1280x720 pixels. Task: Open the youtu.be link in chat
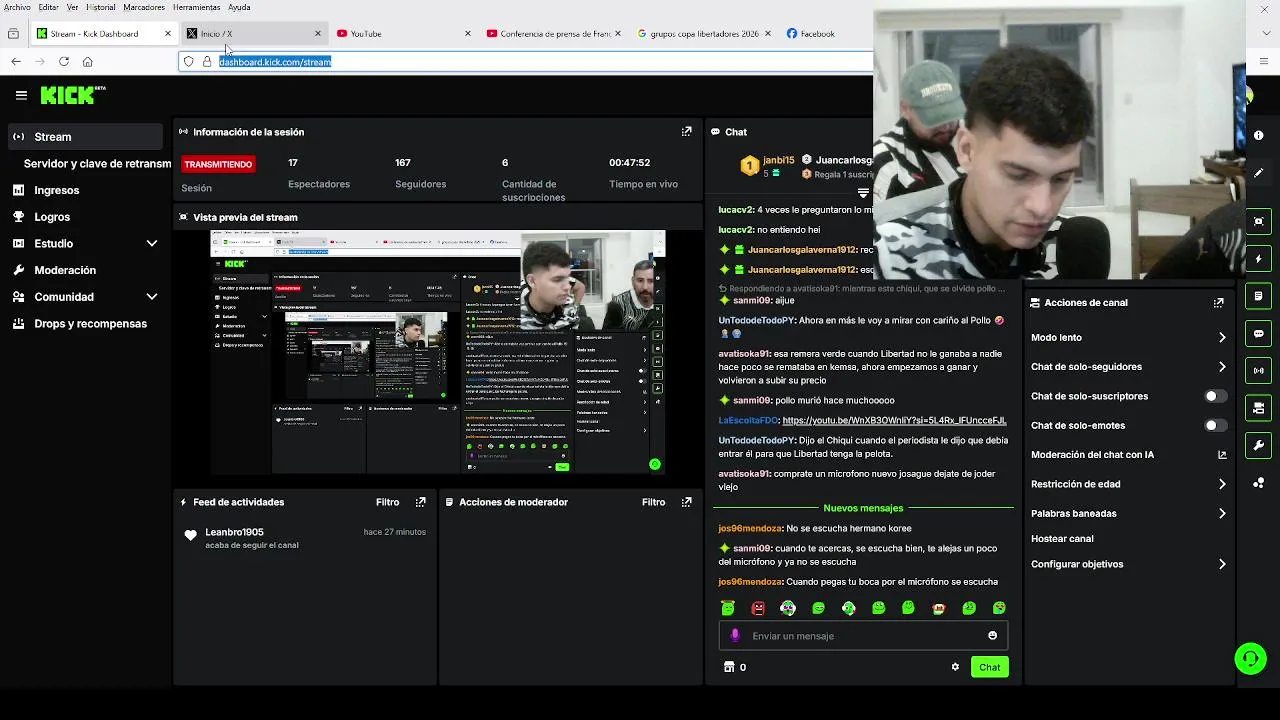coord(894,420)
